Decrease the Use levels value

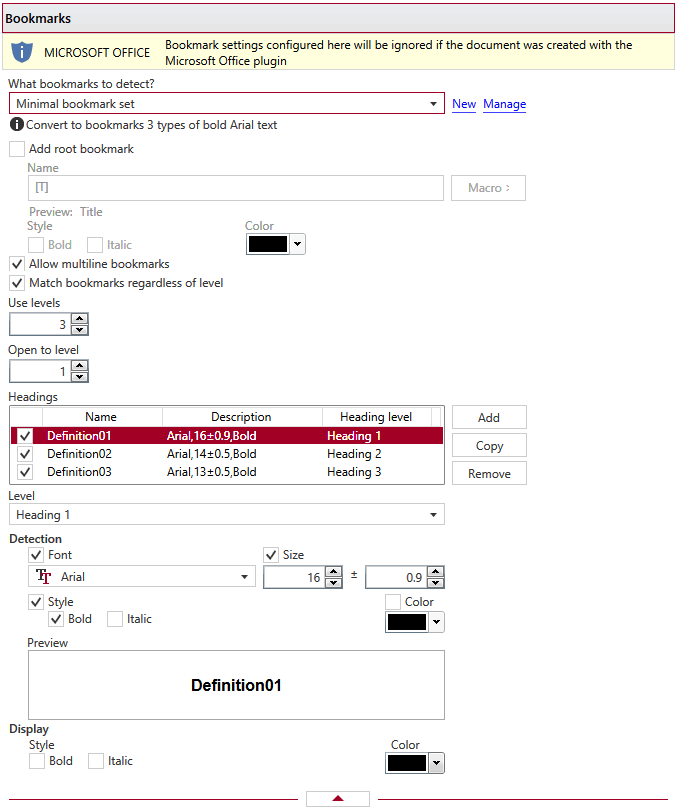[x=79, y=330]
